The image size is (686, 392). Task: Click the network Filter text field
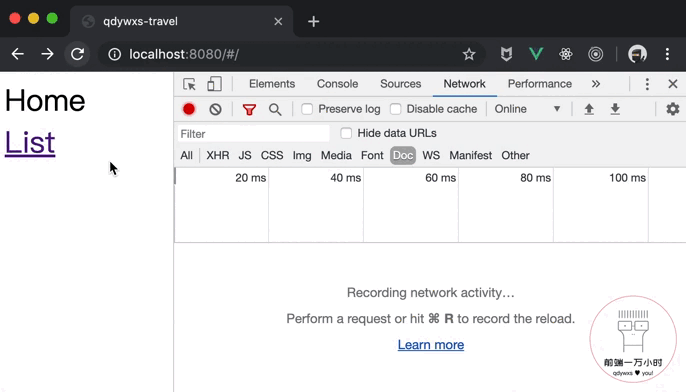point(254,133)
